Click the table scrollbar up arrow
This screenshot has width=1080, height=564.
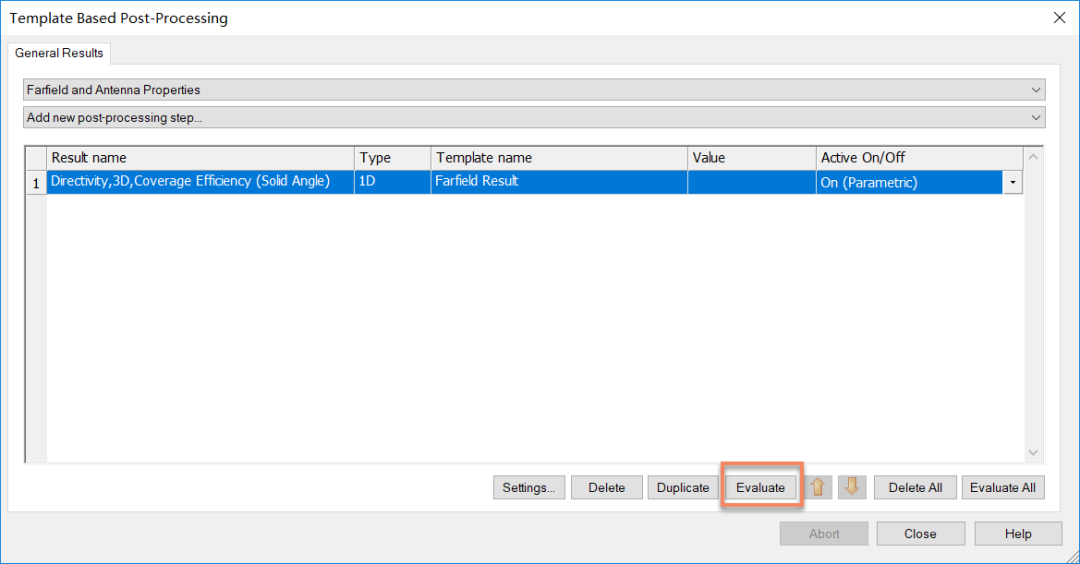coord(1033,157)
